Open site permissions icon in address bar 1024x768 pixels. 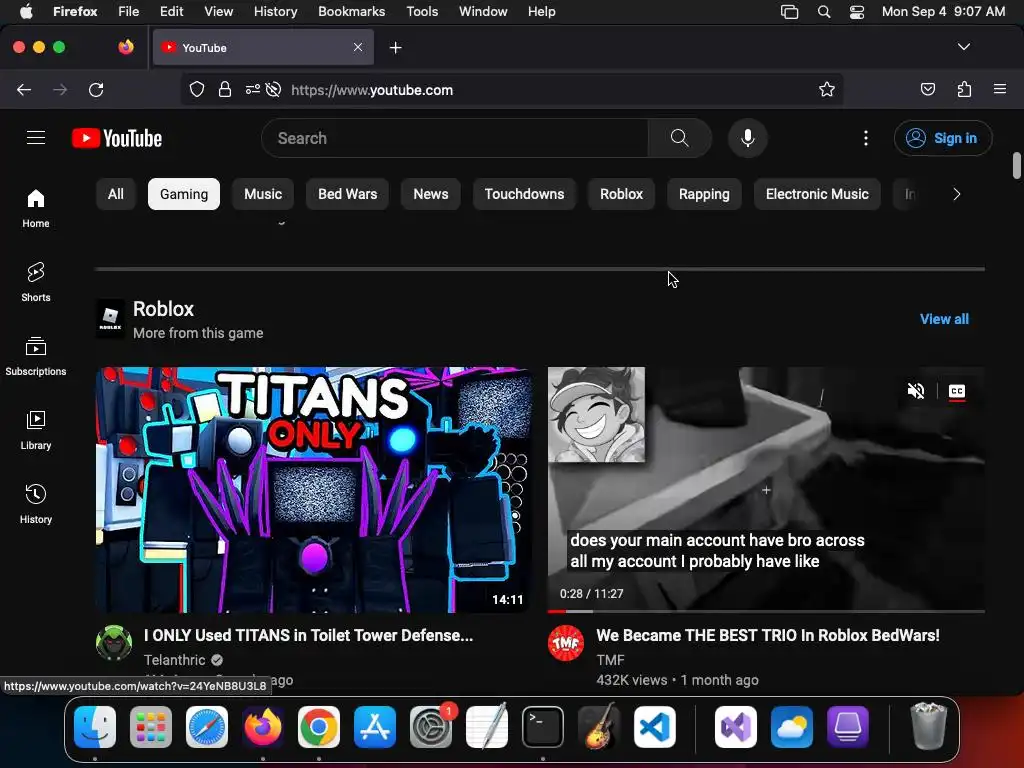(x=253, y=89)
